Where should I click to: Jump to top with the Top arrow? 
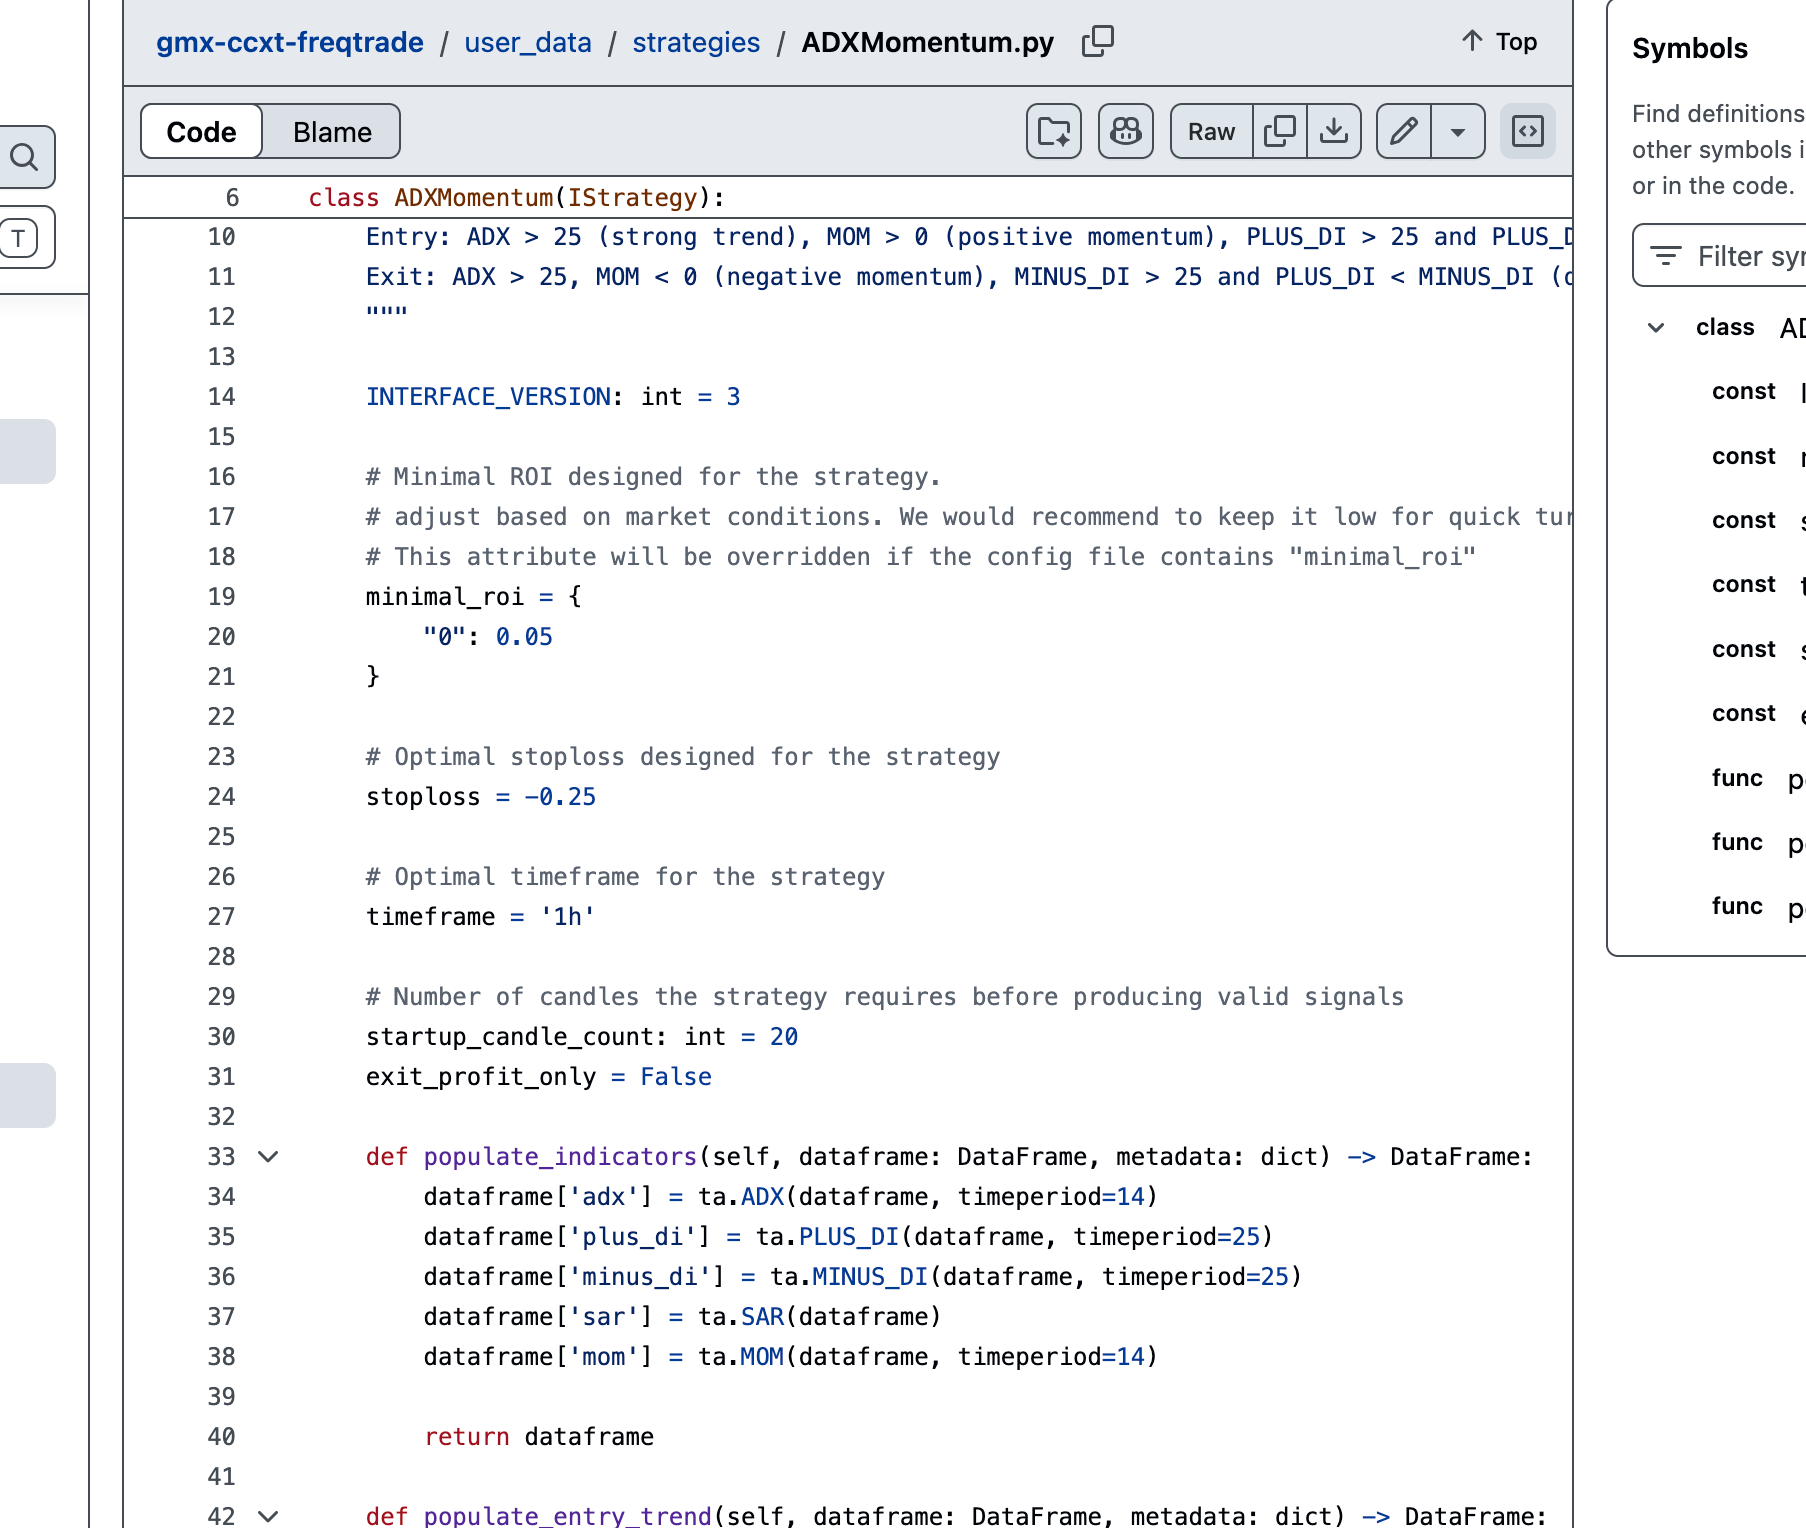click(1499, 41)
